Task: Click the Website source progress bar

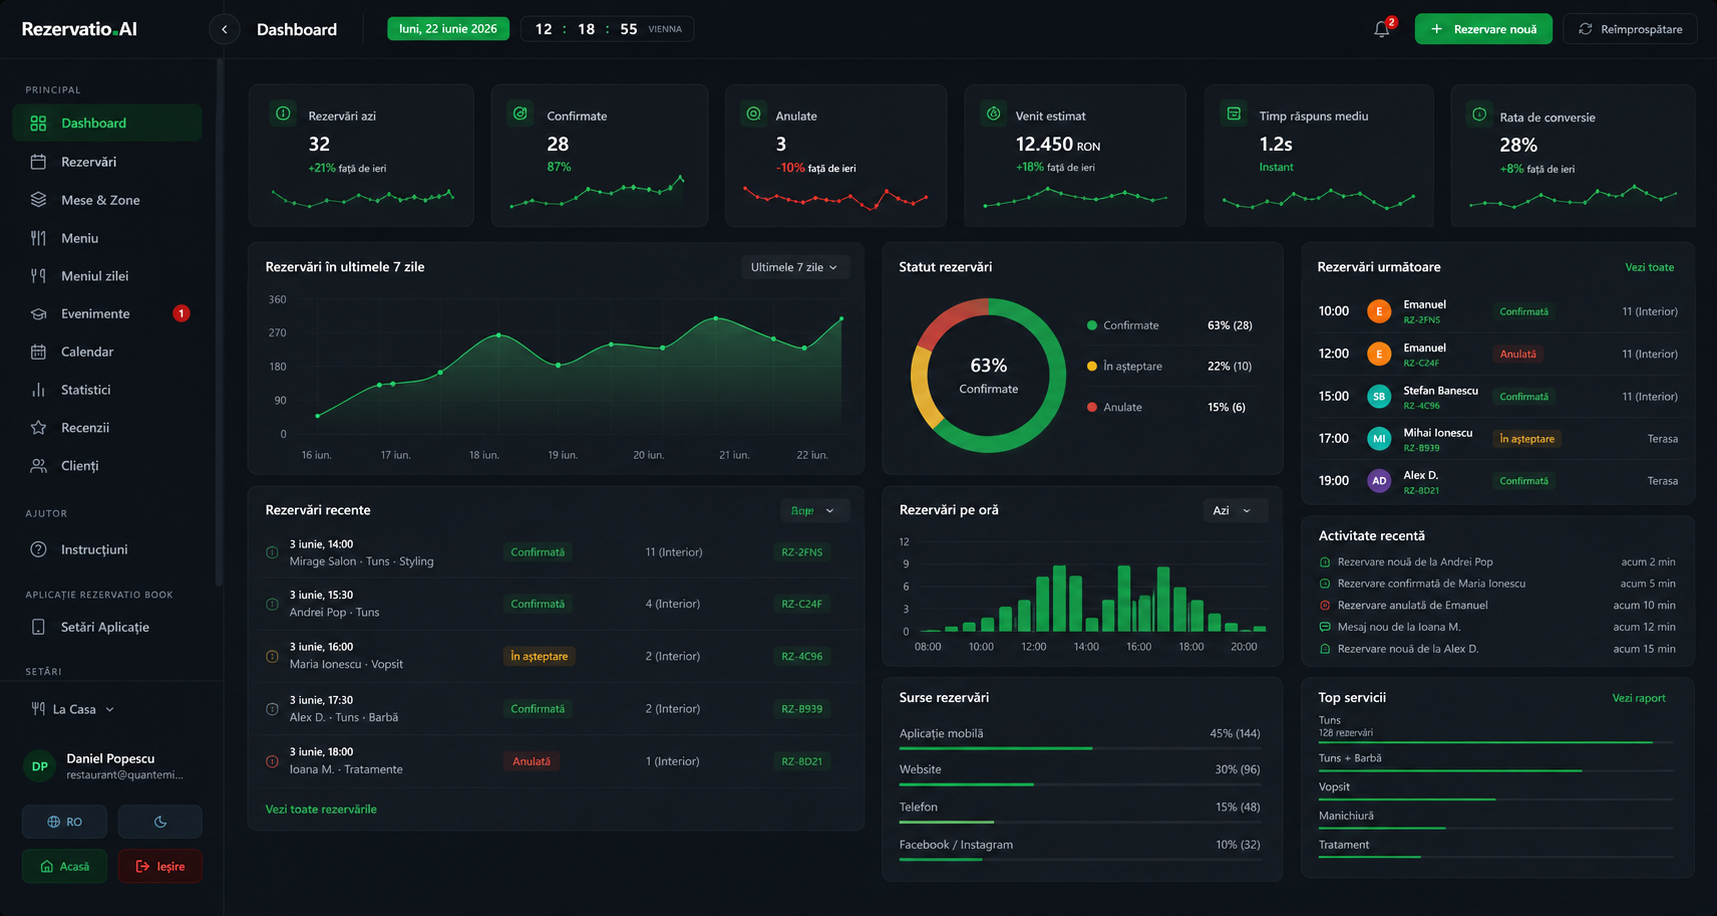Action: (1080, 784)
